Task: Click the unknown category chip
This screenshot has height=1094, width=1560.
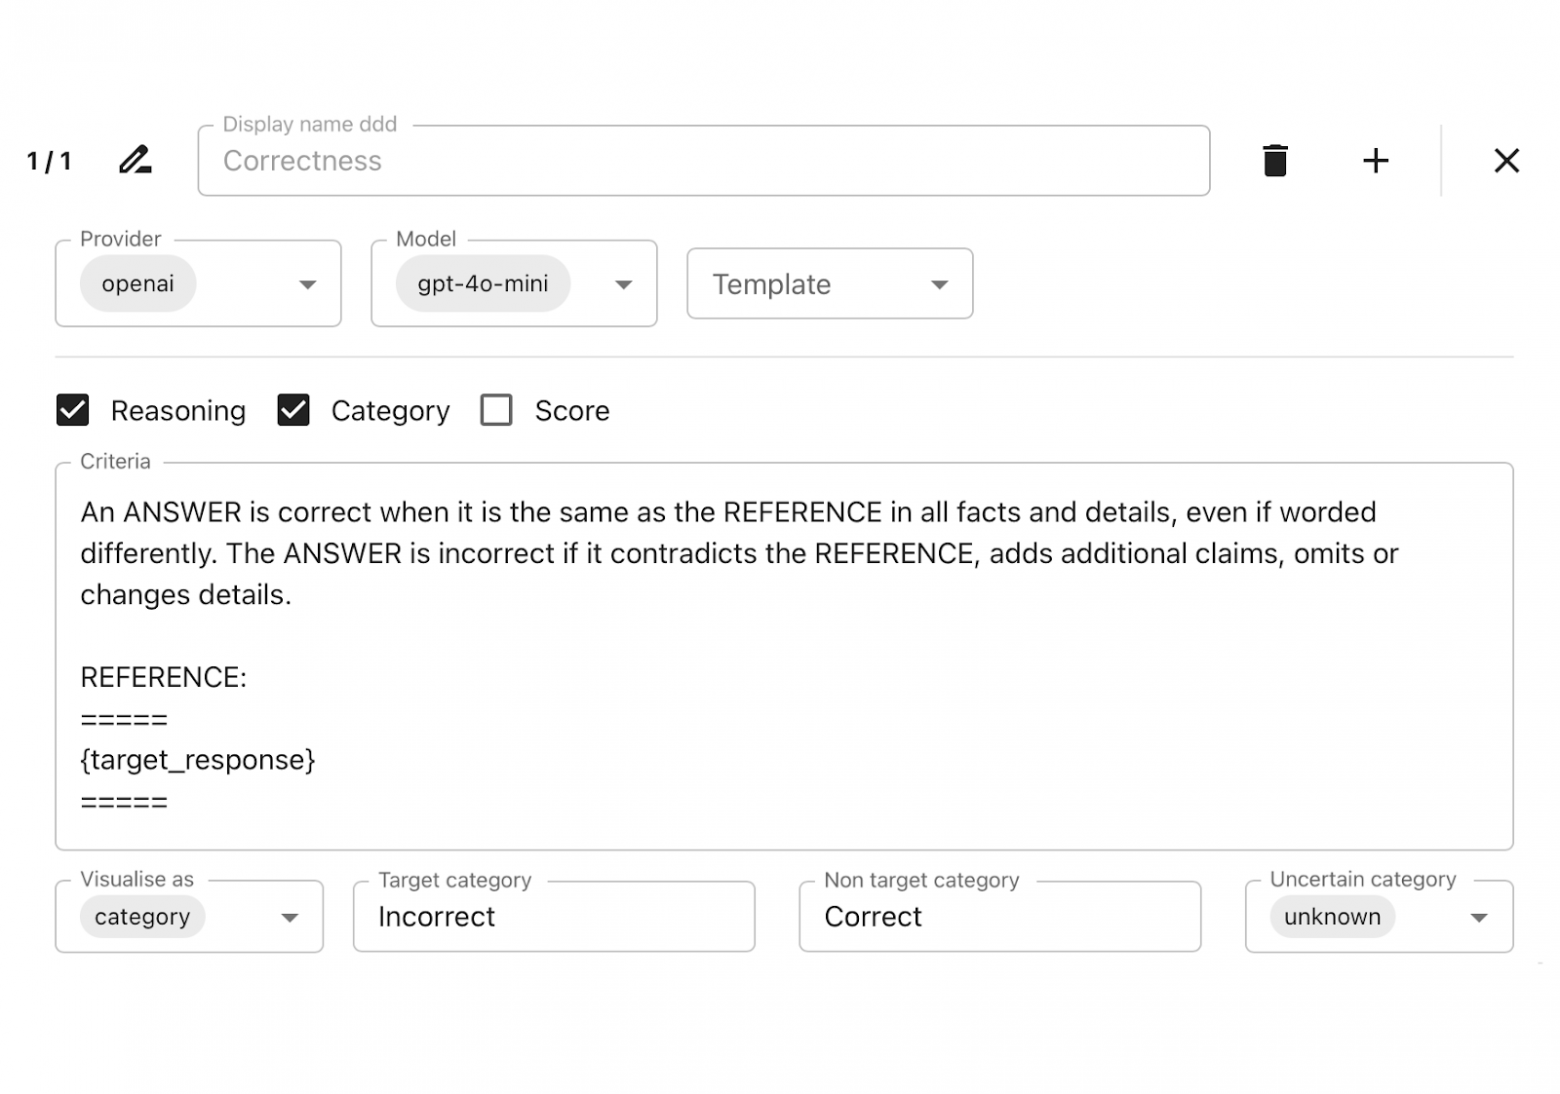Action: point(1332,917)
